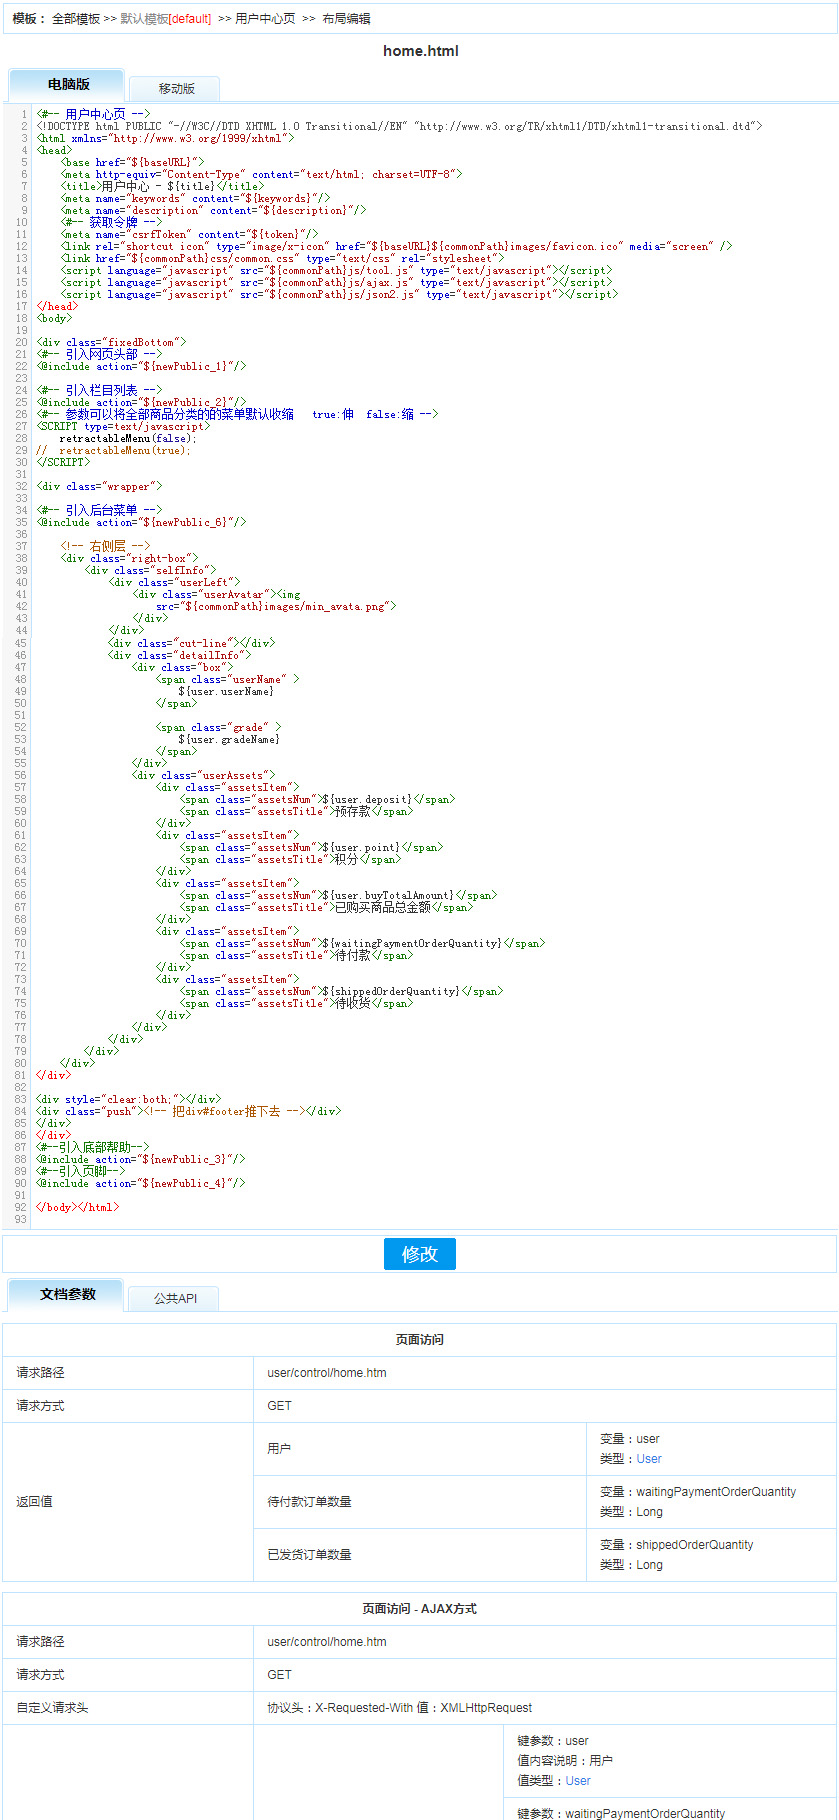The width and height of the screenshot is (839, 1820).
Task: Open the 文档参数 tab
Action: coord(67,1294)
